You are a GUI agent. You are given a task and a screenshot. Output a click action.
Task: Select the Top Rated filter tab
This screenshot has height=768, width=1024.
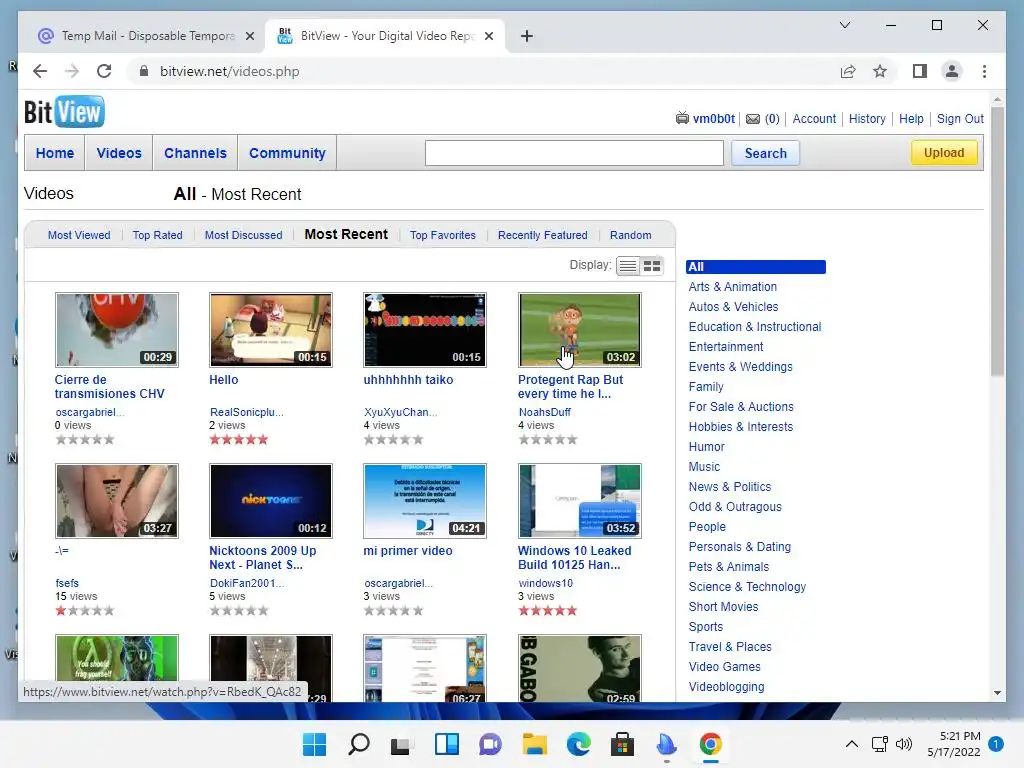point(157,235)
